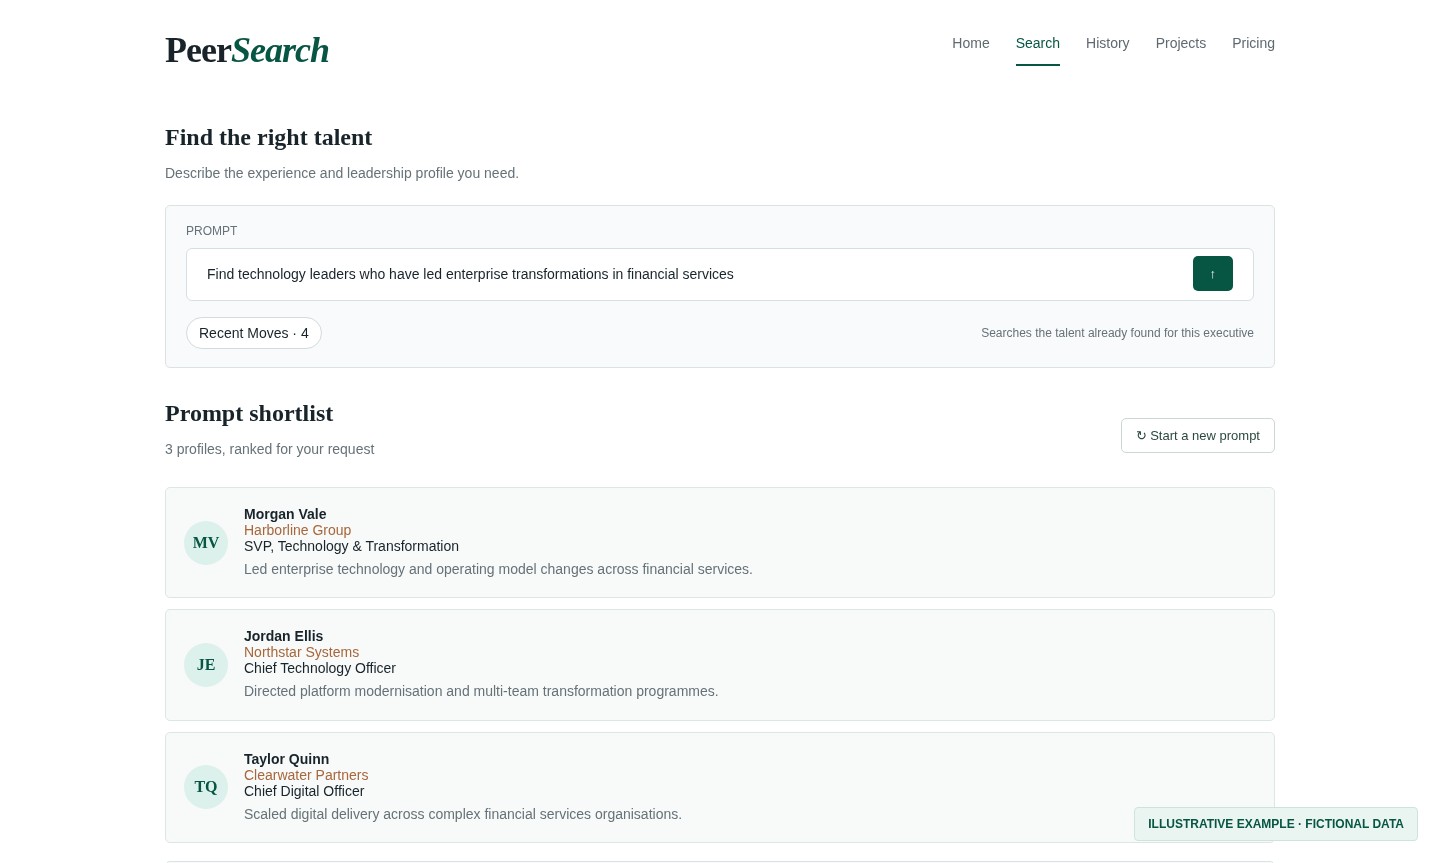The image size is (1440, 863).
Task: Open Morgan Vale's MV avatar
Action: click(206, 543)
